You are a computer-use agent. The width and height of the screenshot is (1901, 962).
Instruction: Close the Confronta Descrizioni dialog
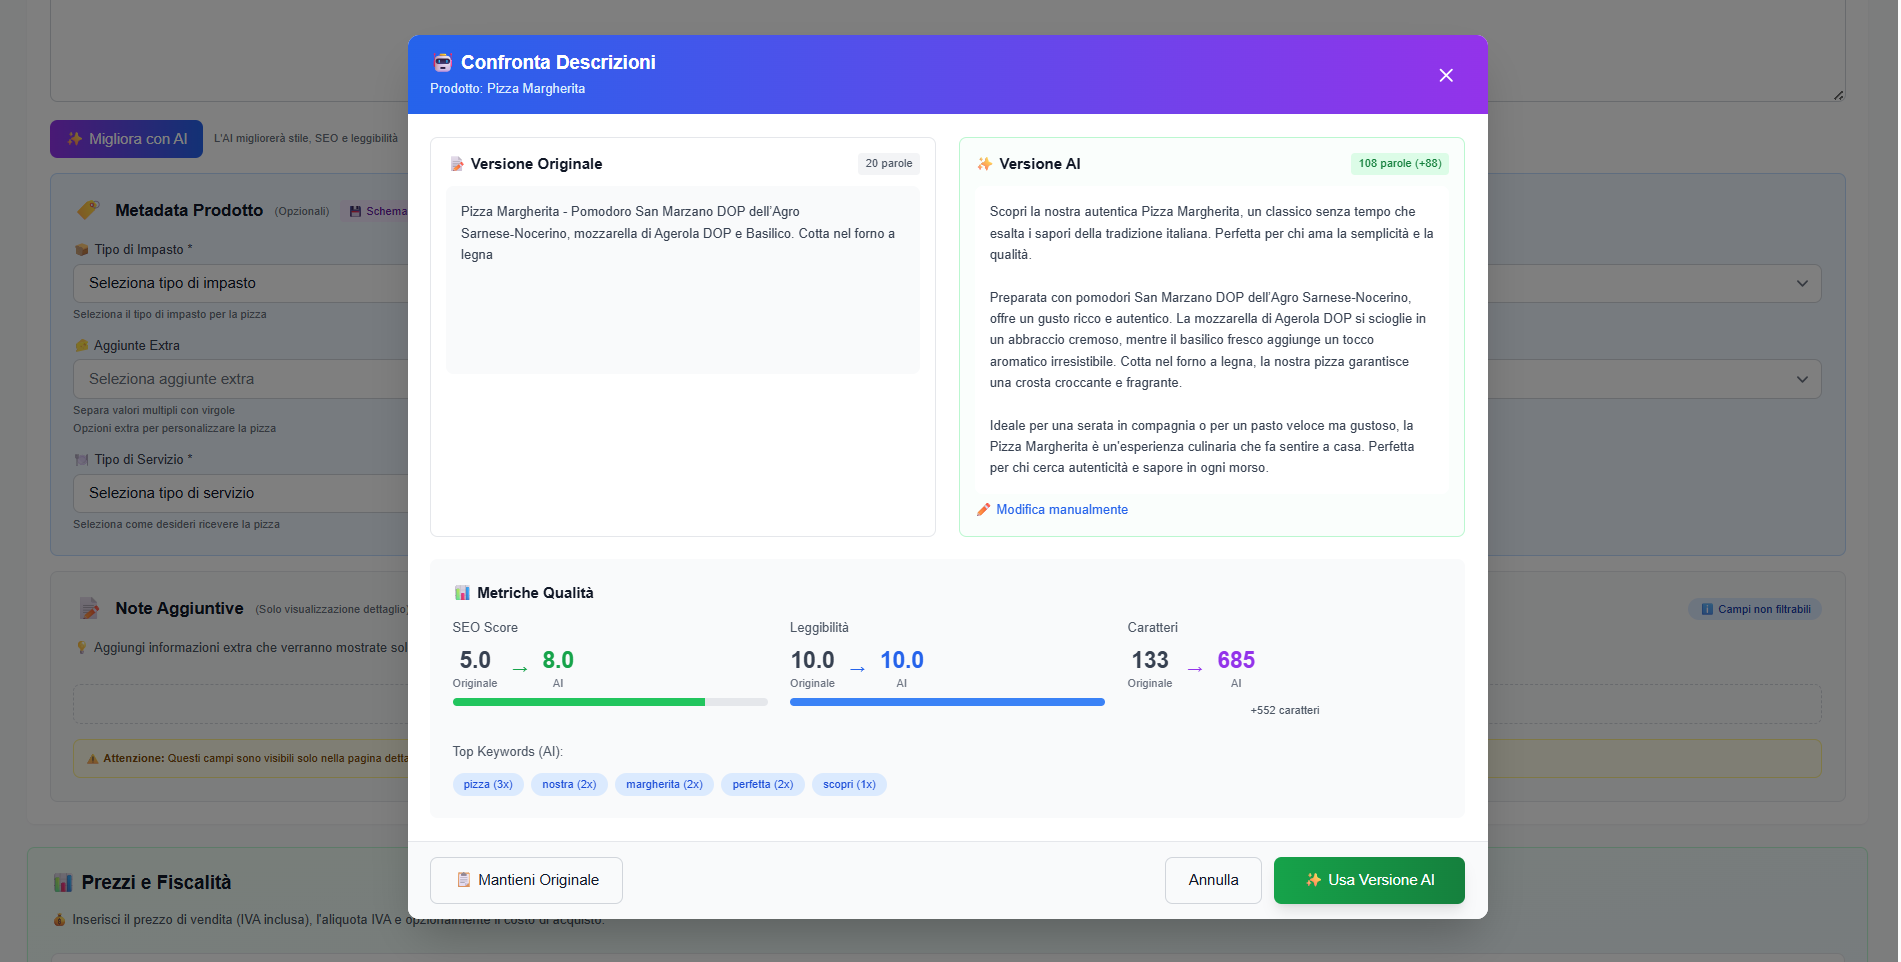click(1445, 76)
